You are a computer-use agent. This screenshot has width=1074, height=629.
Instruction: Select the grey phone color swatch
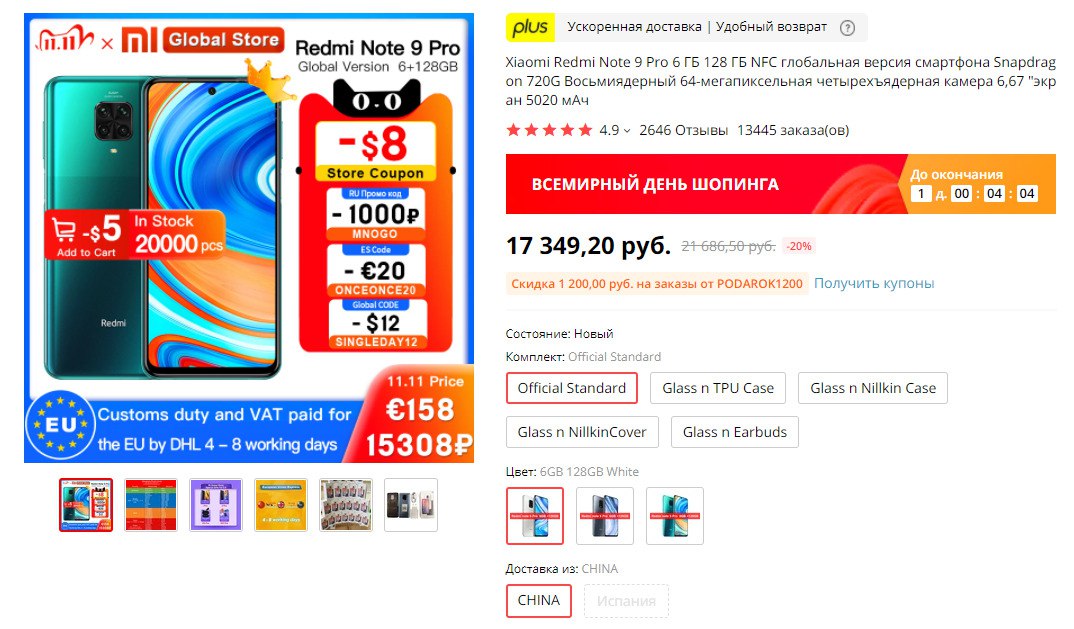(x=605, y=516)
